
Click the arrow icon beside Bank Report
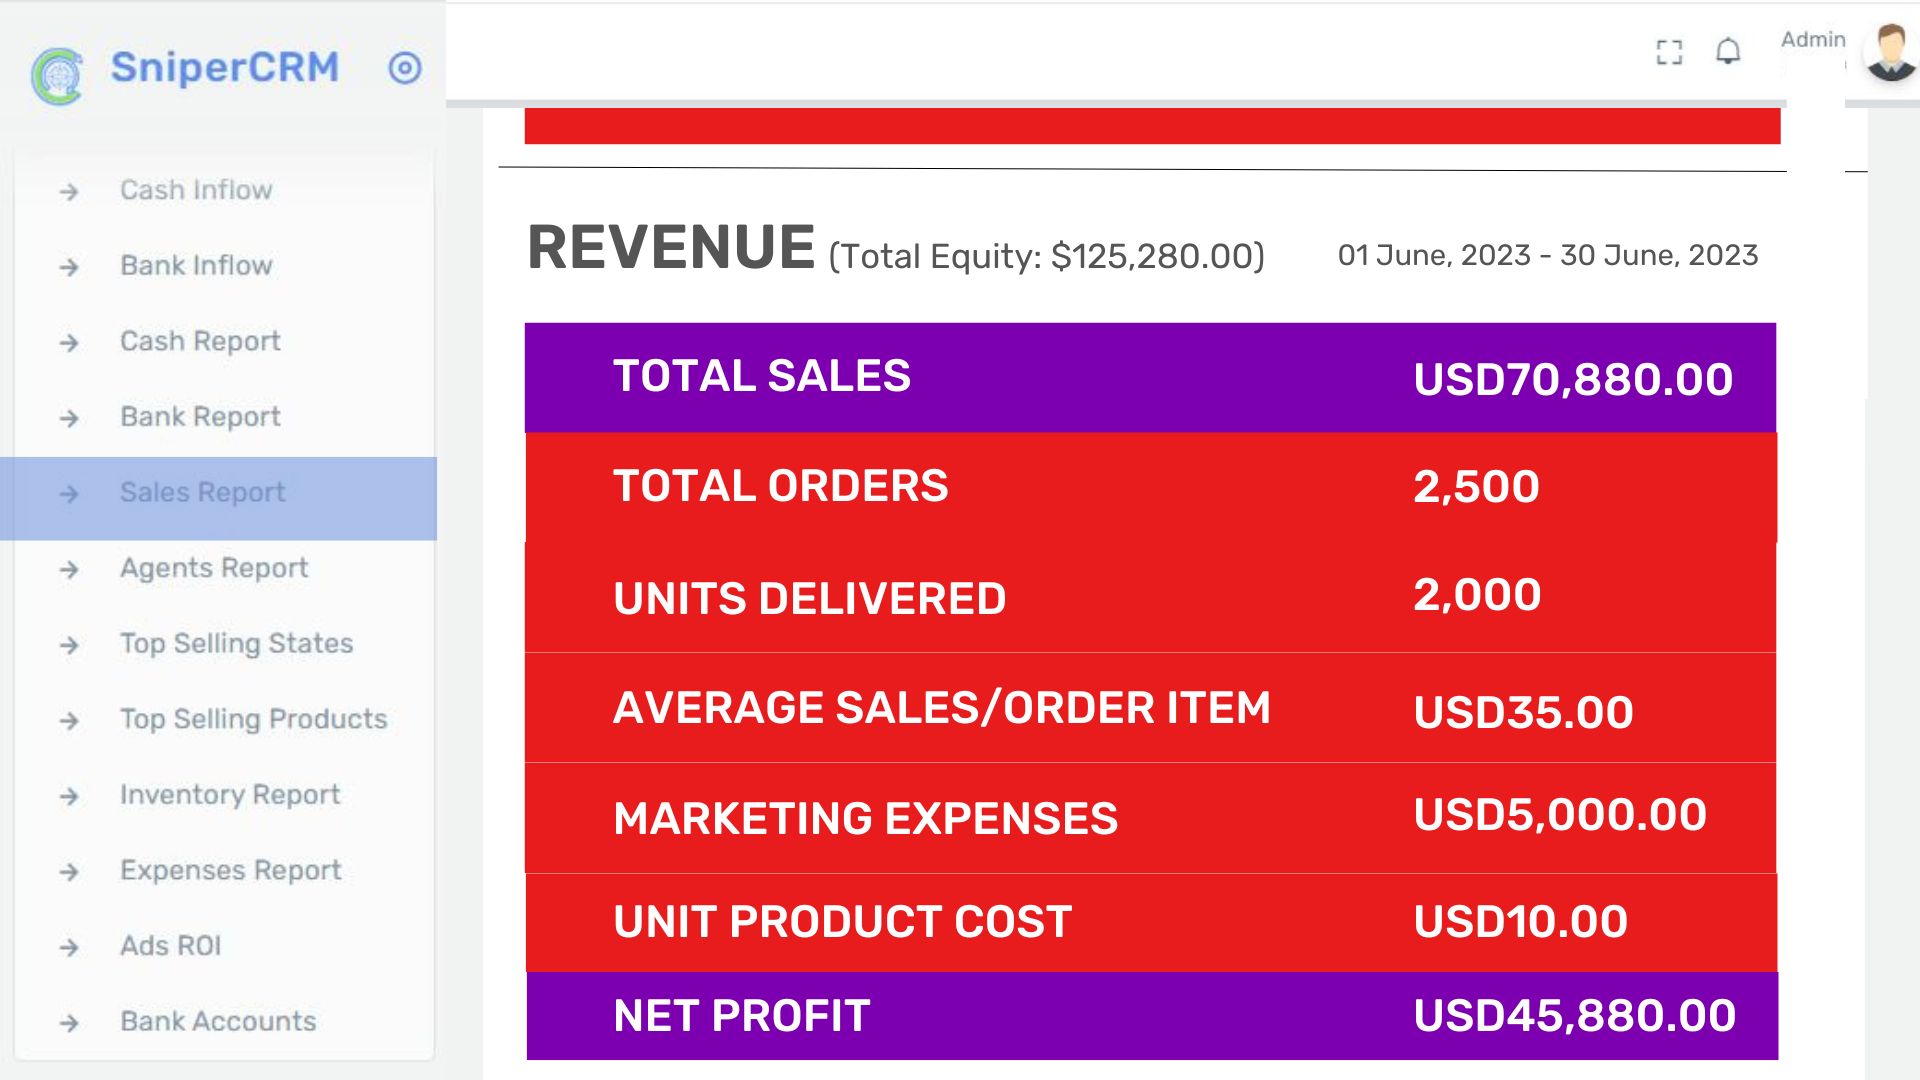[69, 418]
